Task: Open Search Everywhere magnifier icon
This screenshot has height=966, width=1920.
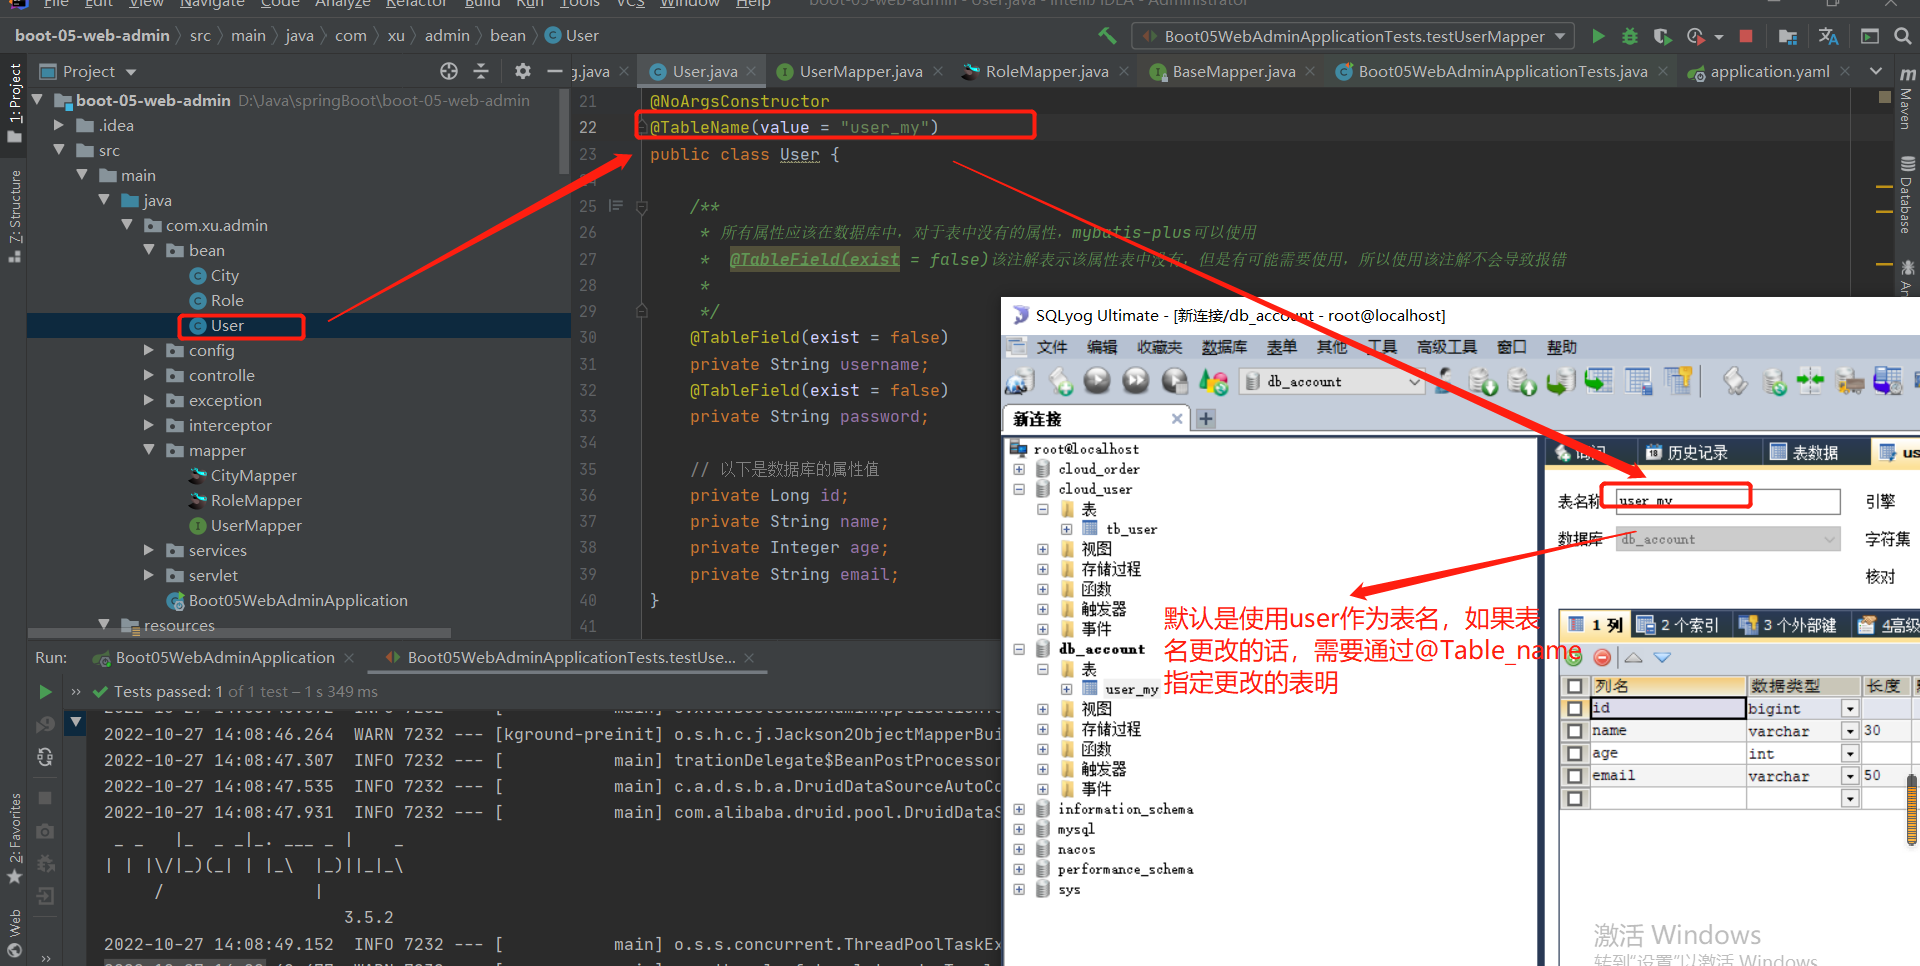Action: pos(1903,36)
